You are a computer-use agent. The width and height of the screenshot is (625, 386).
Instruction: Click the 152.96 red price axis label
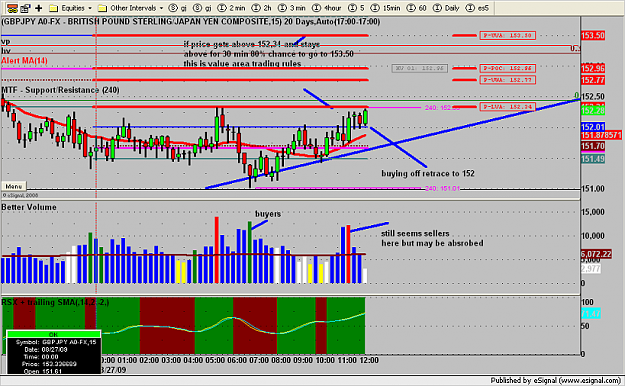593,68
